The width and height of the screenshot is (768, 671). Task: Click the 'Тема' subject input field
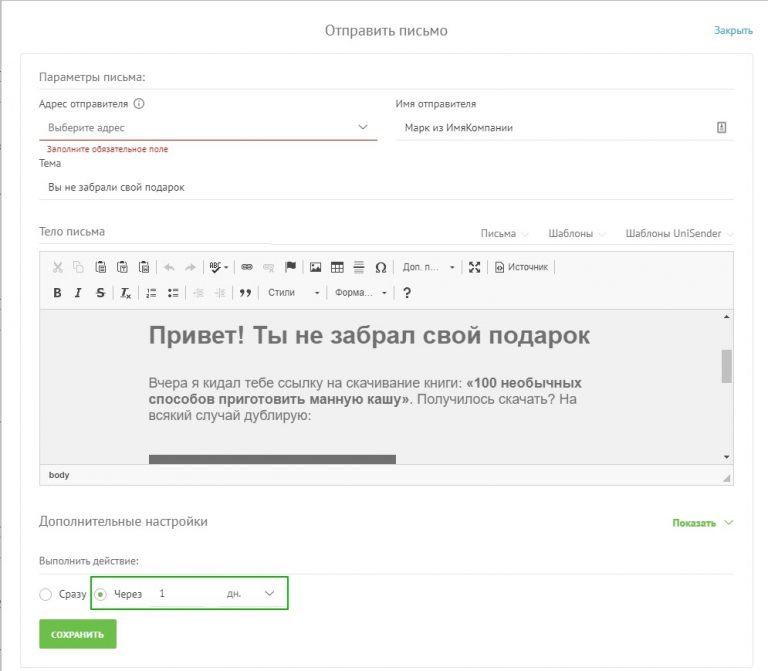tap(385, 187)
